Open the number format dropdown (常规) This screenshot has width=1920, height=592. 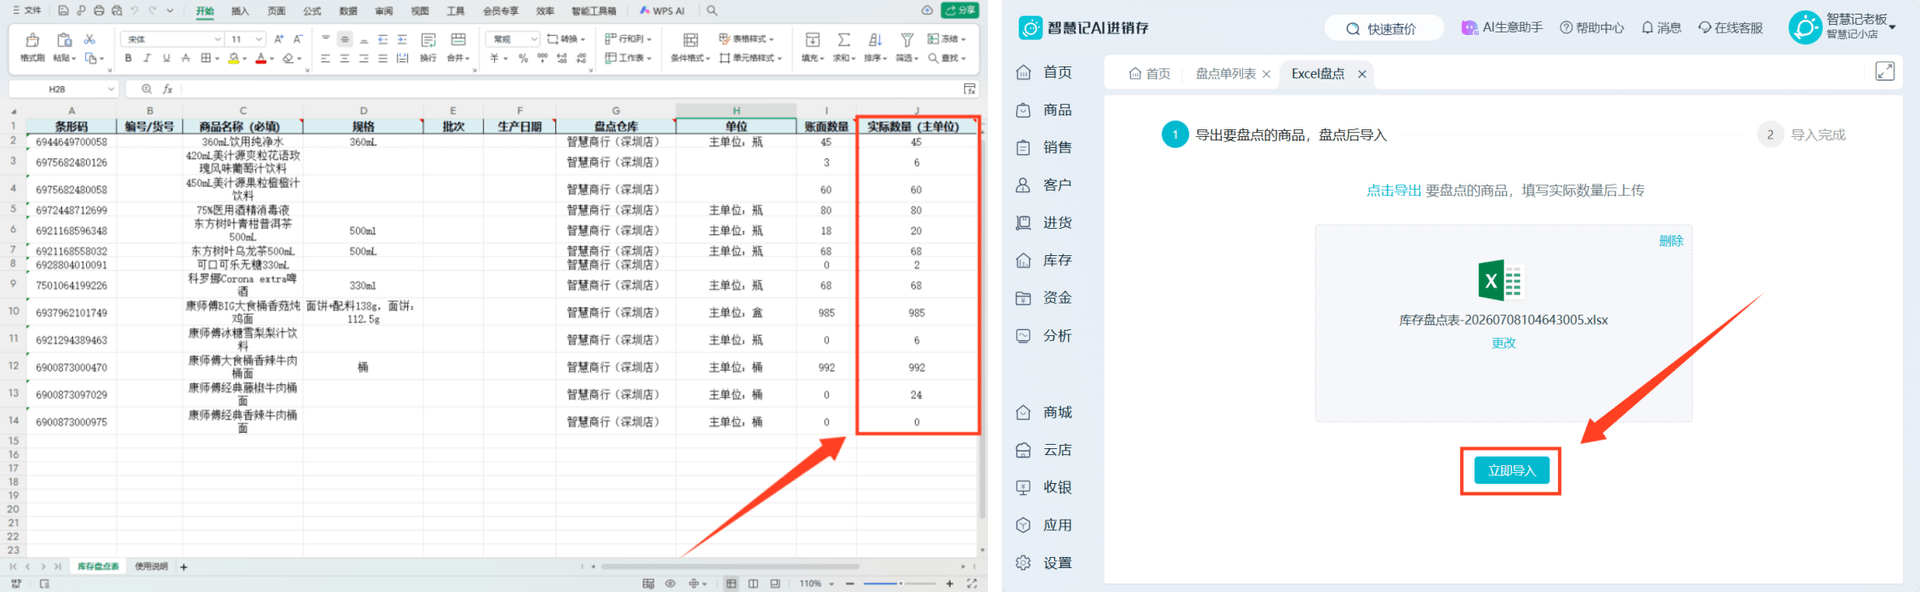pos(534,39)
